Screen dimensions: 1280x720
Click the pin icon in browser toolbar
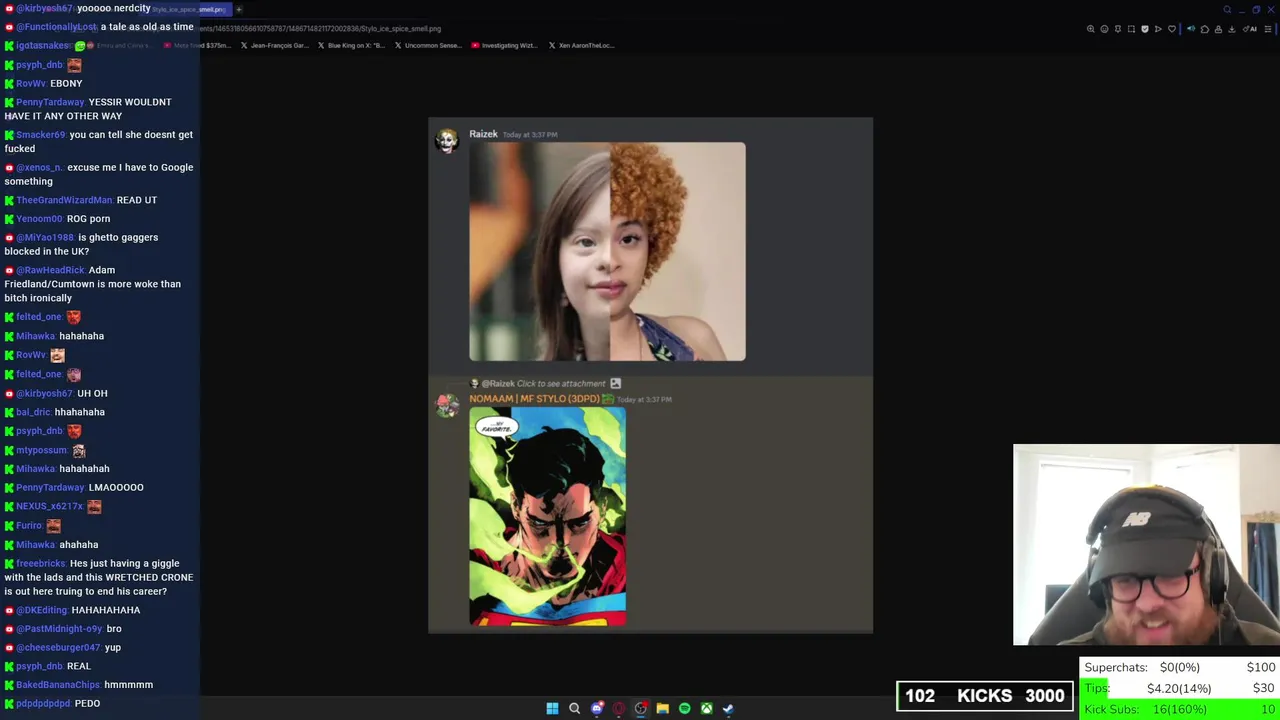[1118, 29]
